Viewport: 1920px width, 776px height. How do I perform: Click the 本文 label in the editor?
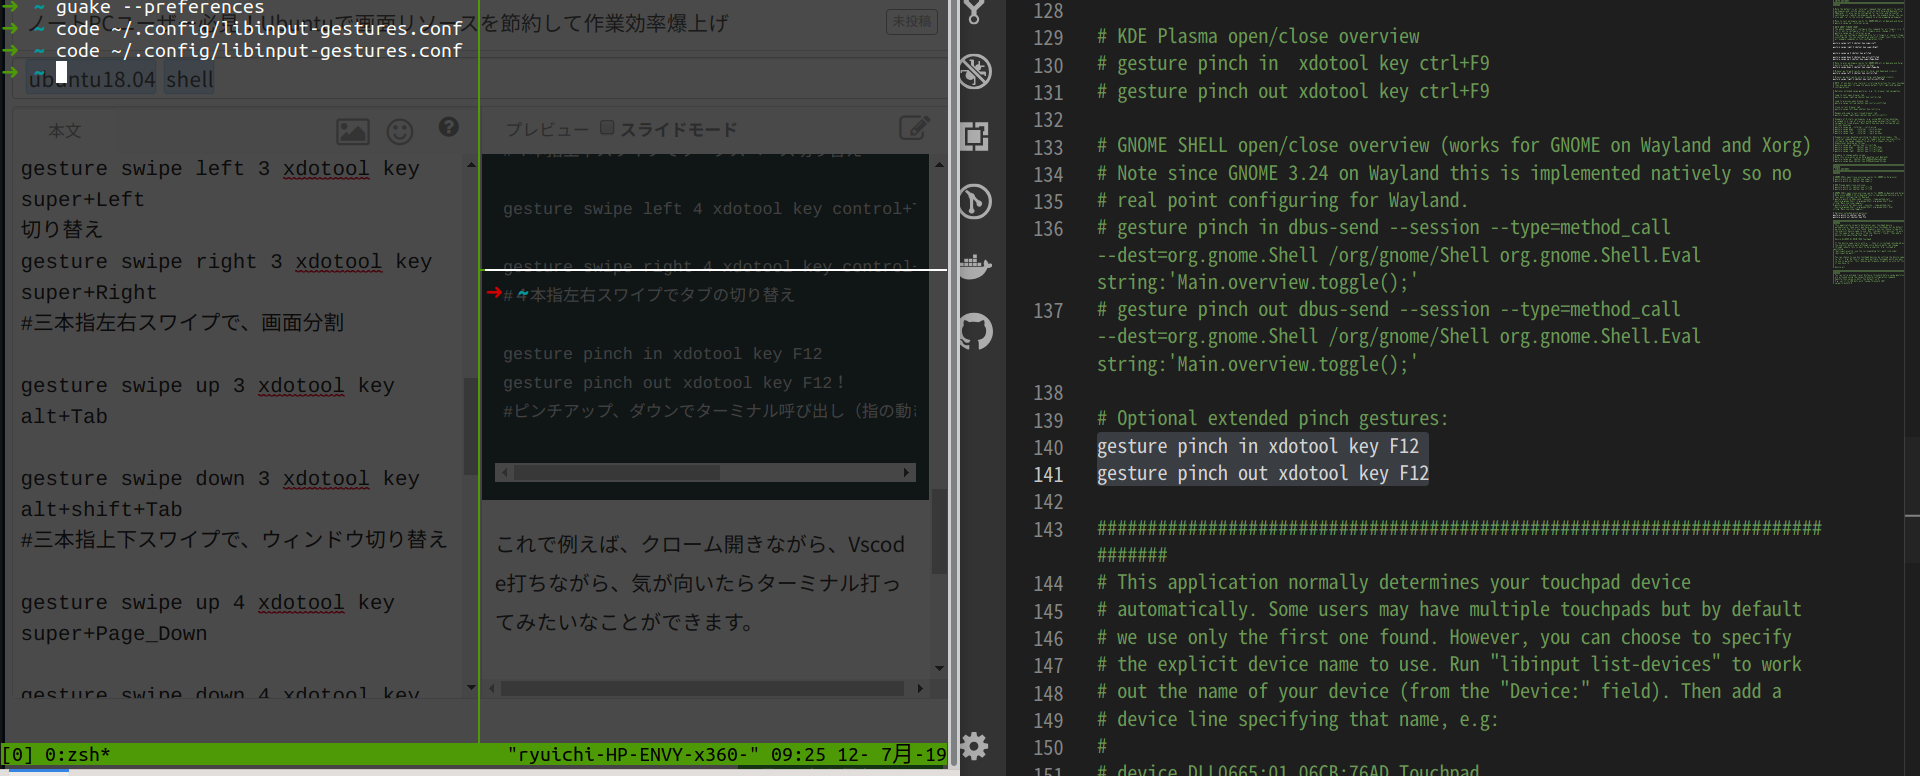65,131
